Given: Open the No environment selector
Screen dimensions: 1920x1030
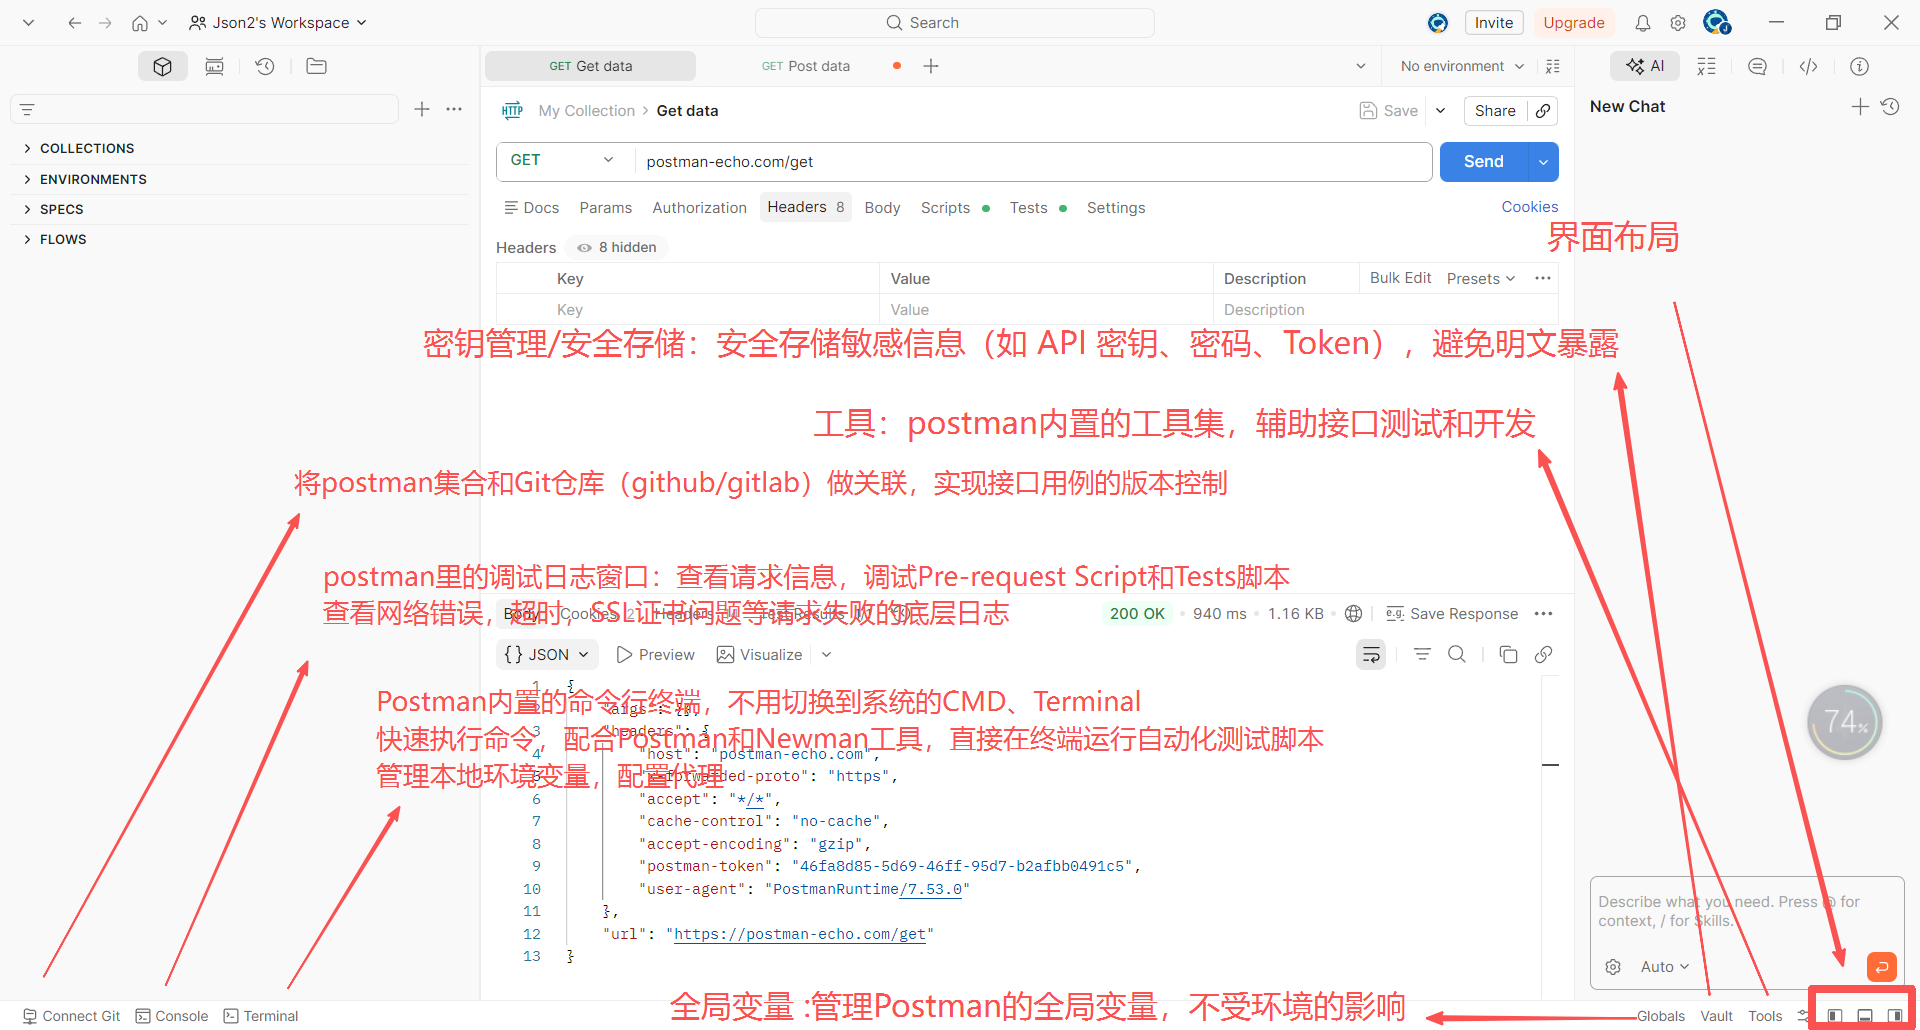Looking at the screenshot, I should (1462, 66).
